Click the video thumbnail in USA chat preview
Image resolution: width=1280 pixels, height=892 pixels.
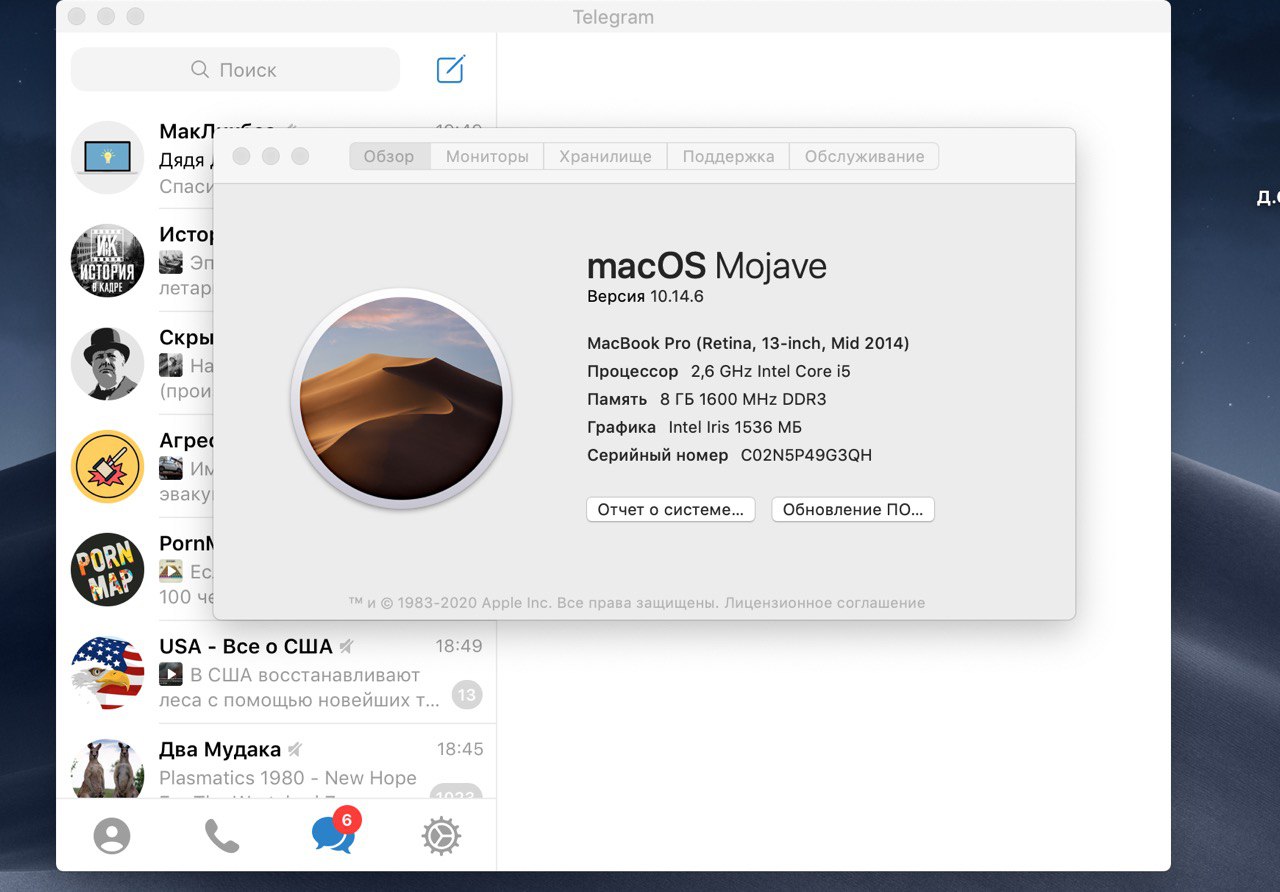(x=171, y=674)
